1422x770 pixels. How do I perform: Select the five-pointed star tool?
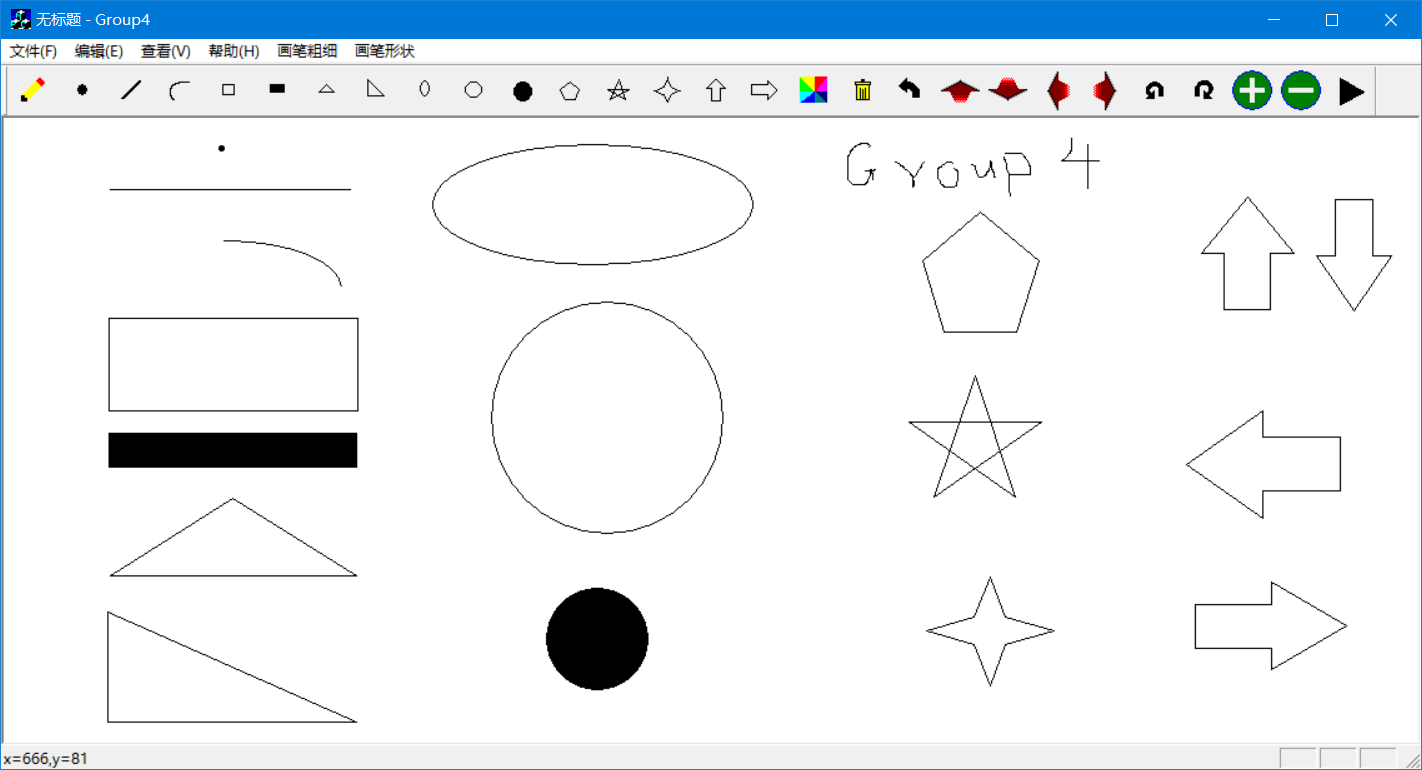(619, 91)
